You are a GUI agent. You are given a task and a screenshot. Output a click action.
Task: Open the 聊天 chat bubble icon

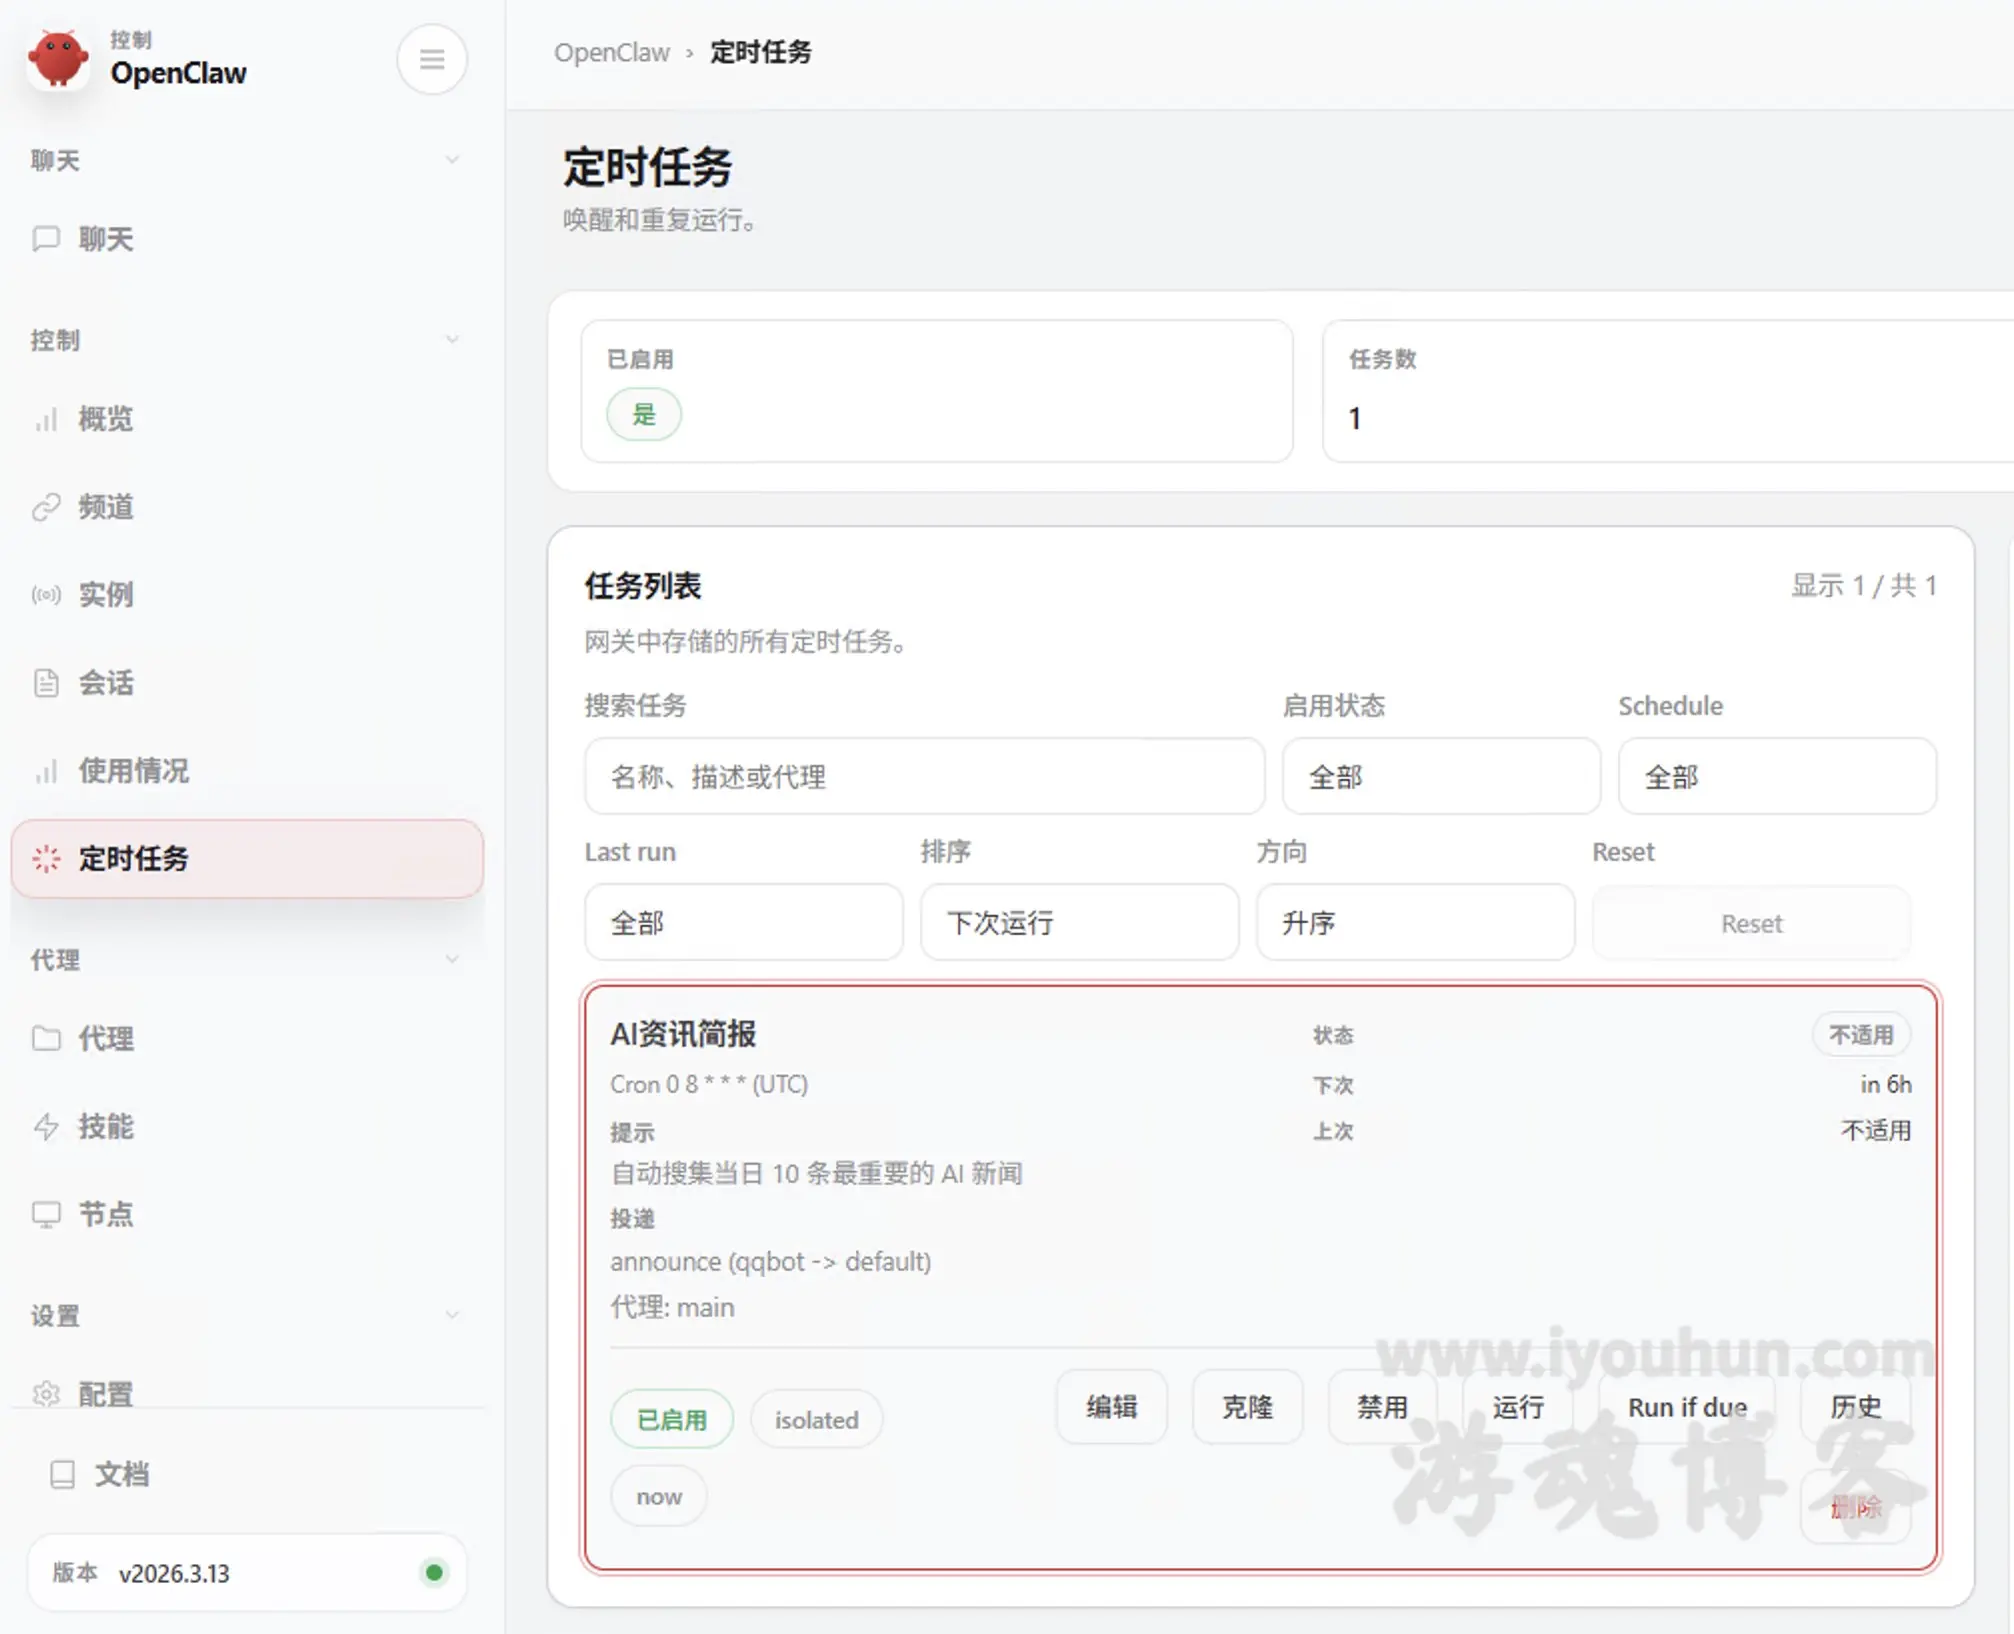click(46, 239)
